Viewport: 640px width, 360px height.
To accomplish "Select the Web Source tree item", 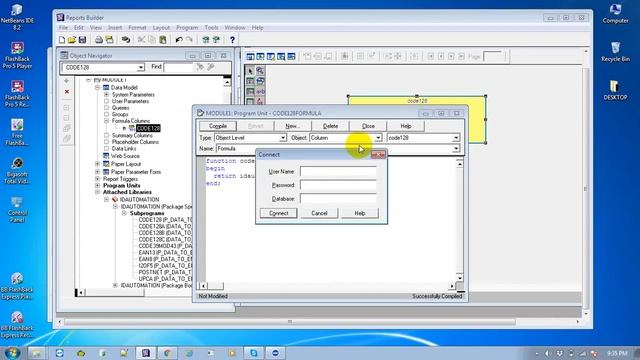I will pos(125,156).
